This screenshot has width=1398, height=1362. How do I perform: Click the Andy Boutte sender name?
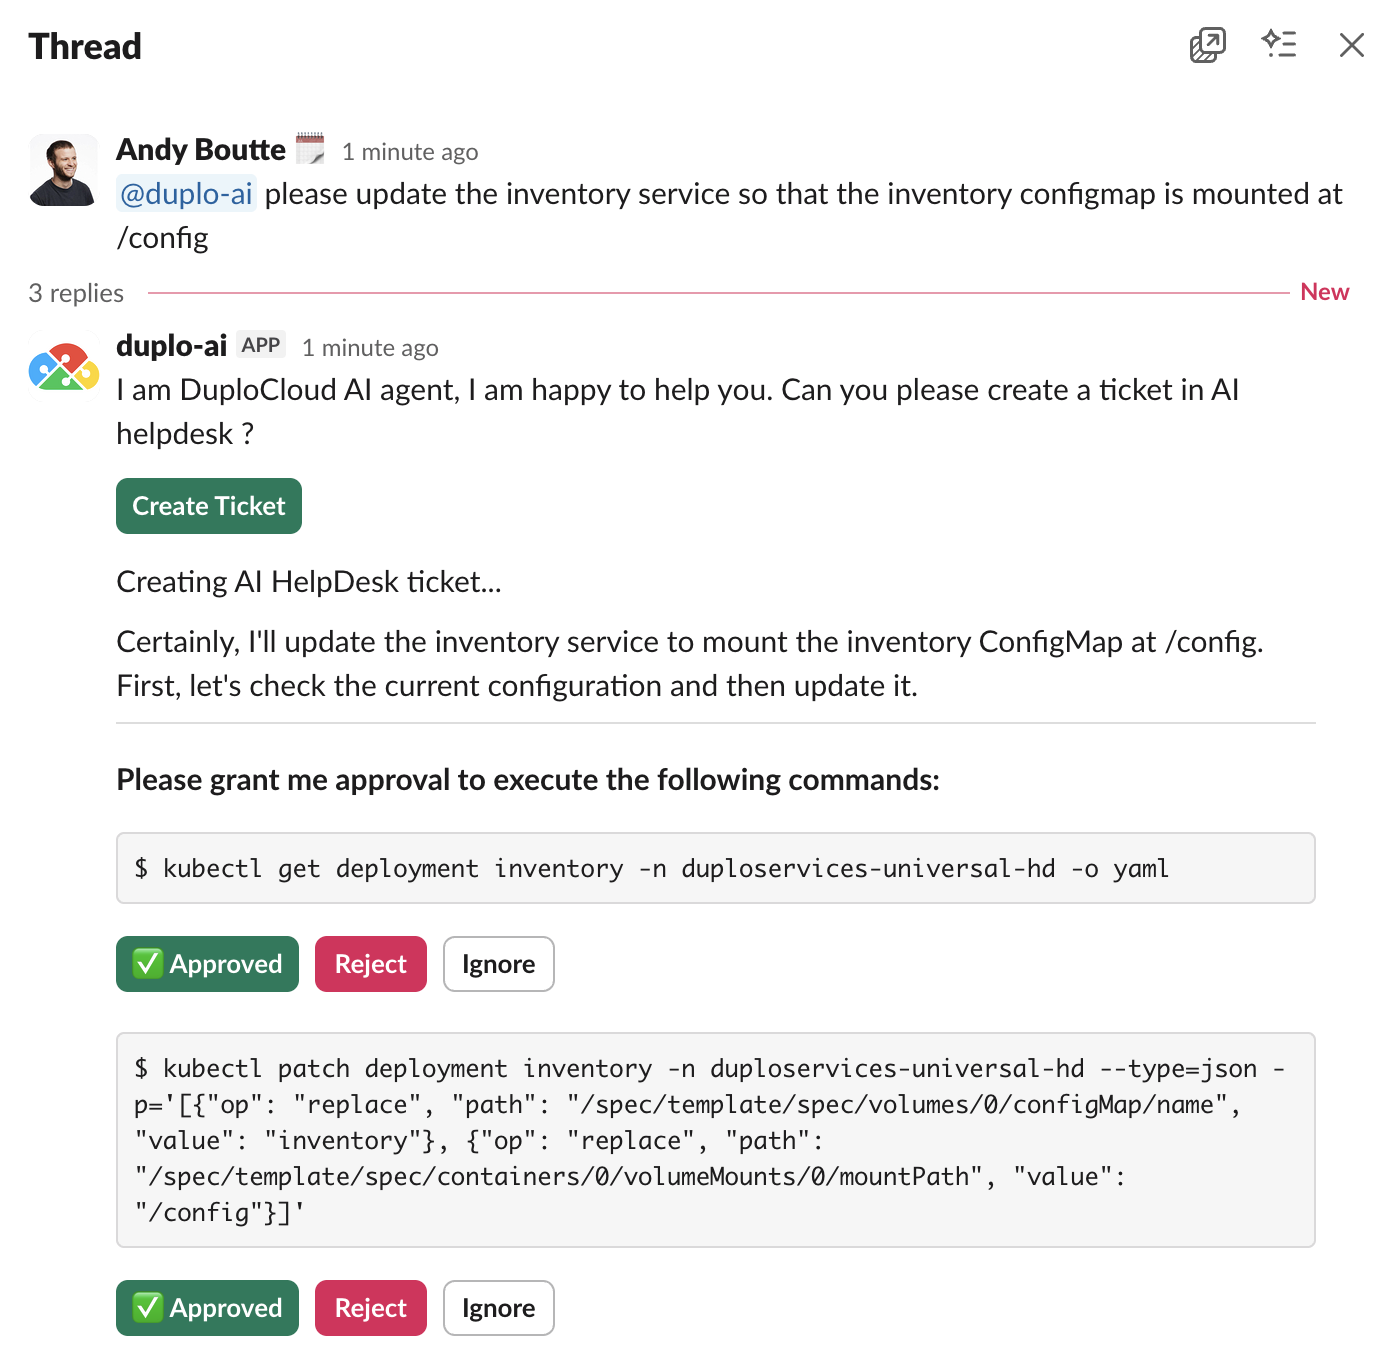click(201, 150)
